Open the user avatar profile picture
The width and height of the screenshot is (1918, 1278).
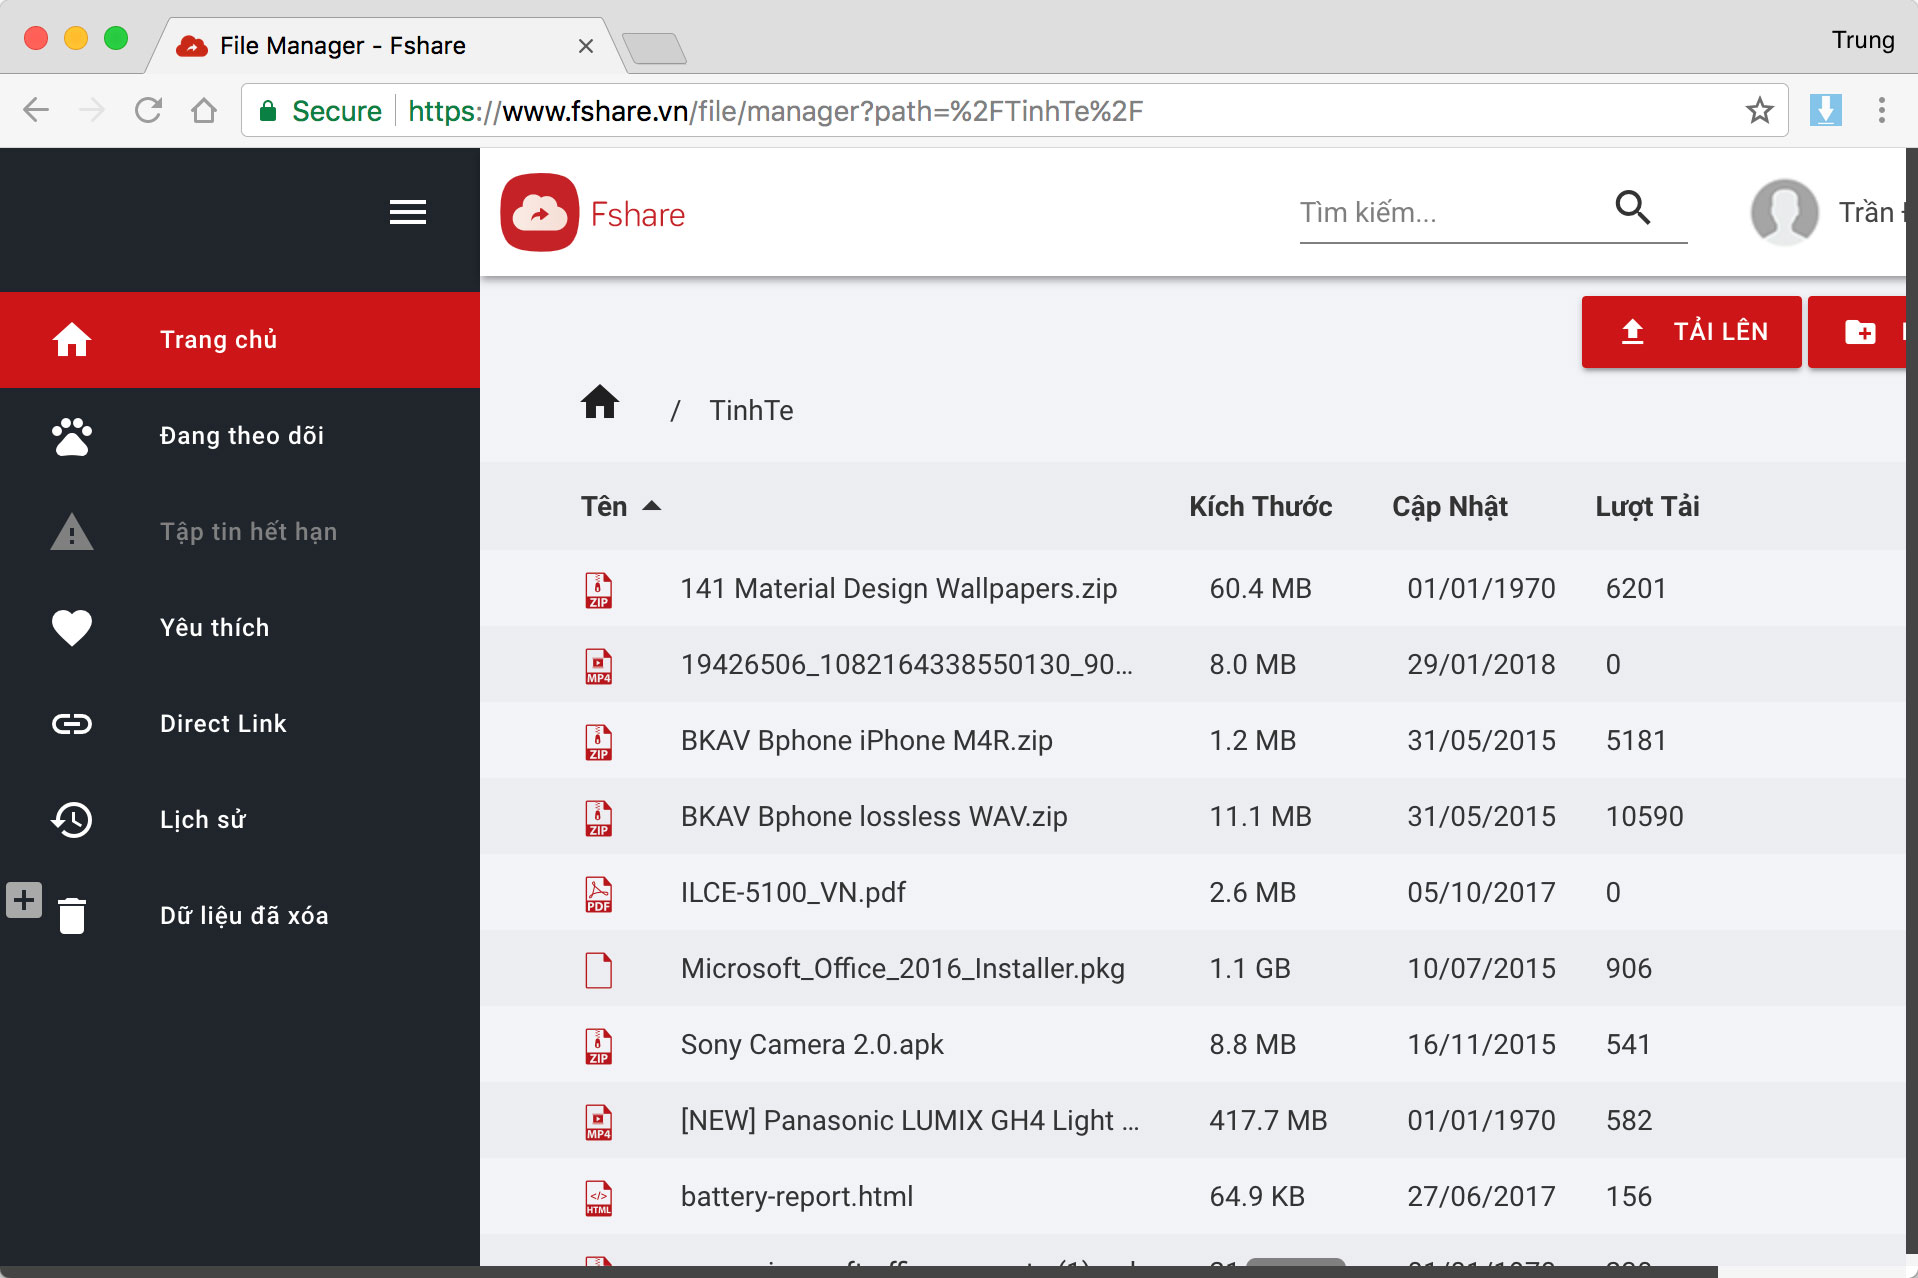tap(1784, 212)
